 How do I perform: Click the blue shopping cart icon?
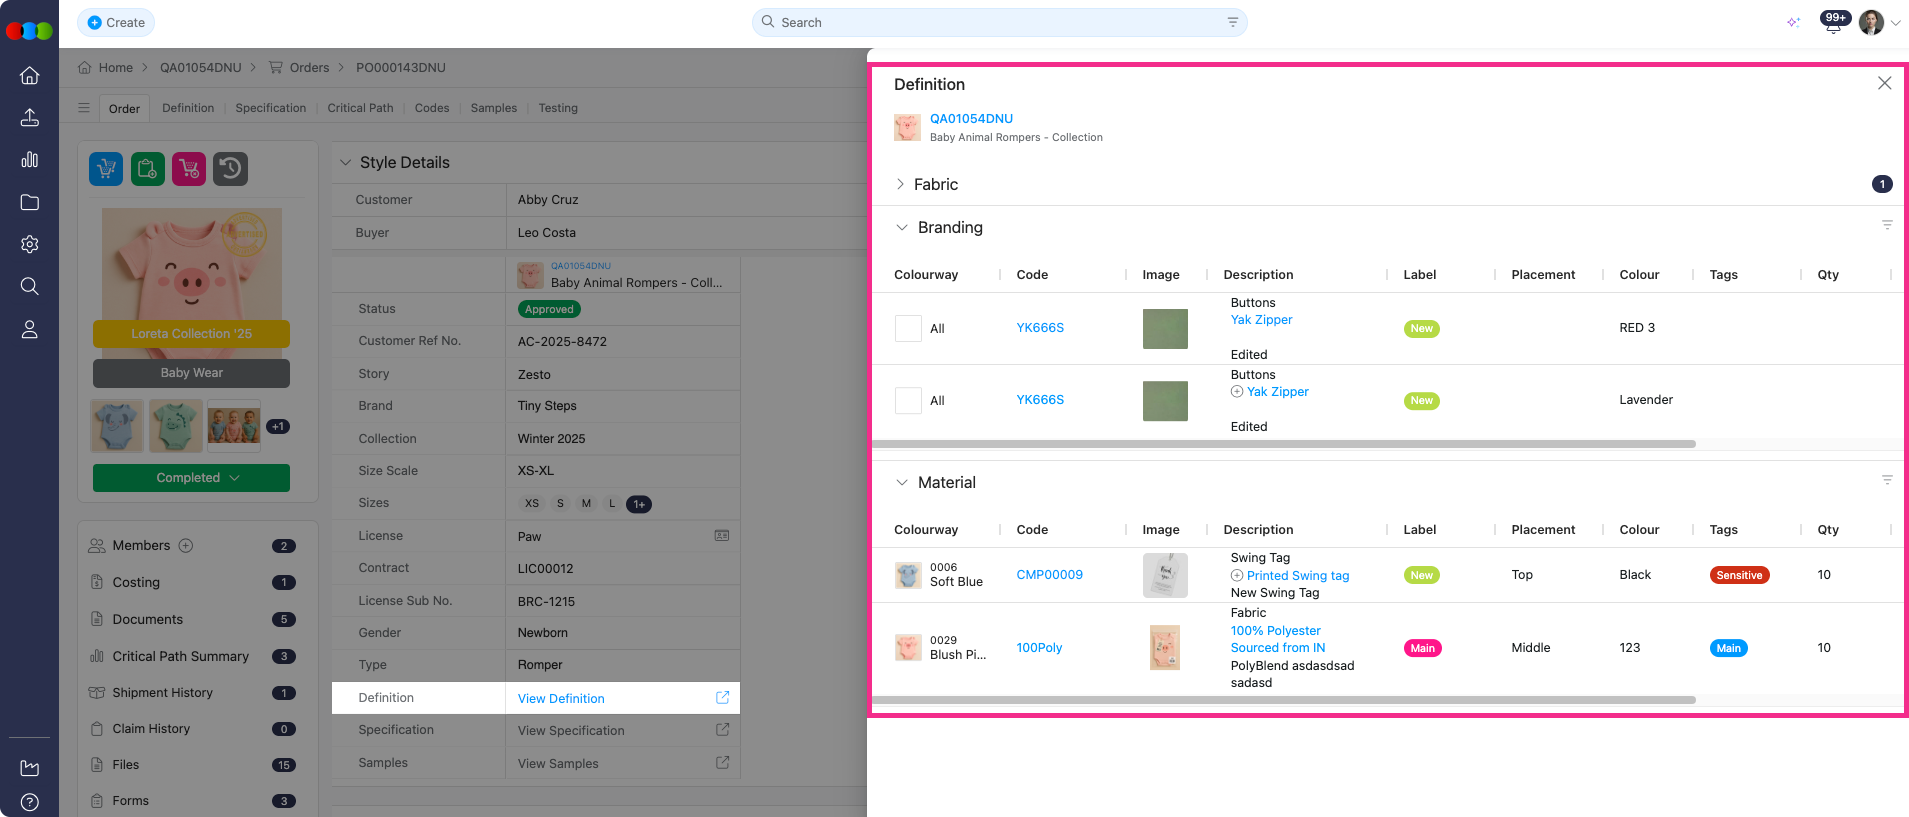click(x=106, y=169)
